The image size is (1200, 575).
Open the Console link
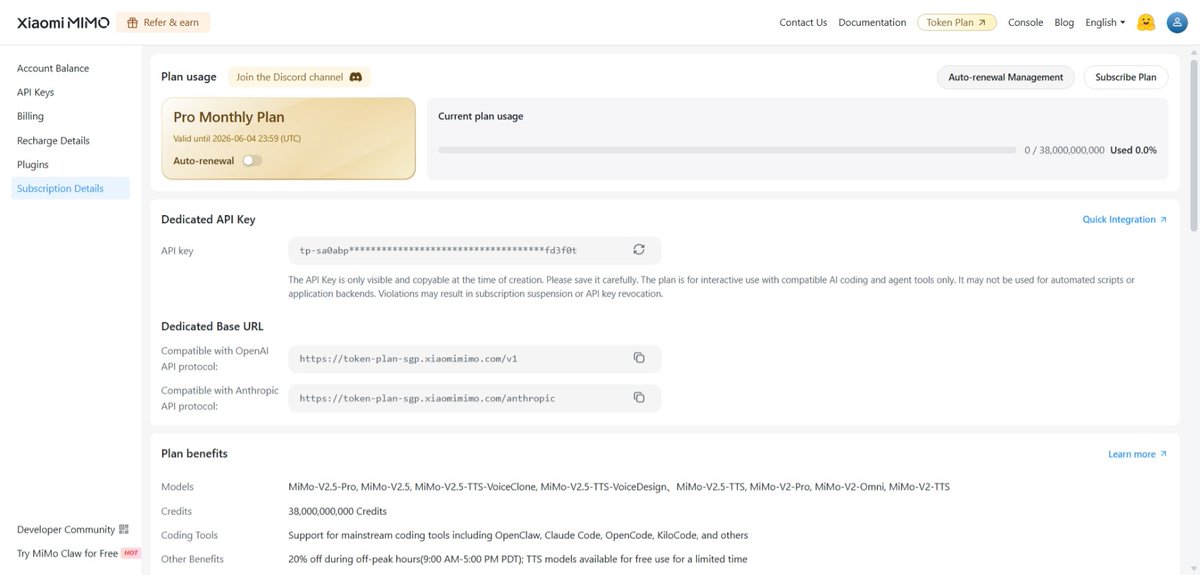1025,22
